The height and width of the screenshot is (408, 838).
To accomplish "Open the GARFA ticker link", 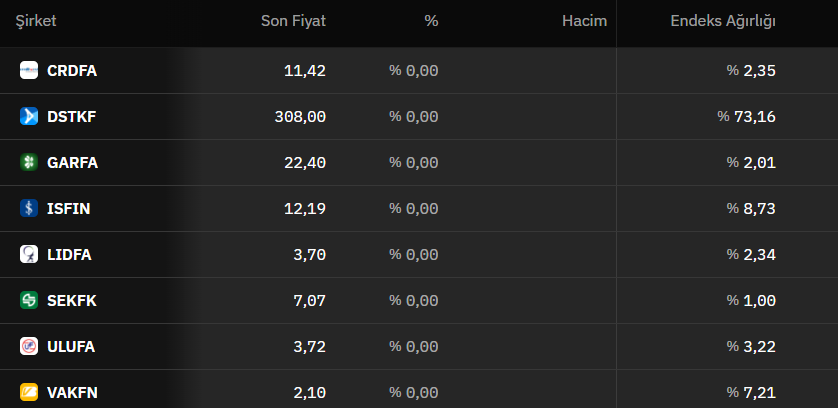I will point(73,163).
